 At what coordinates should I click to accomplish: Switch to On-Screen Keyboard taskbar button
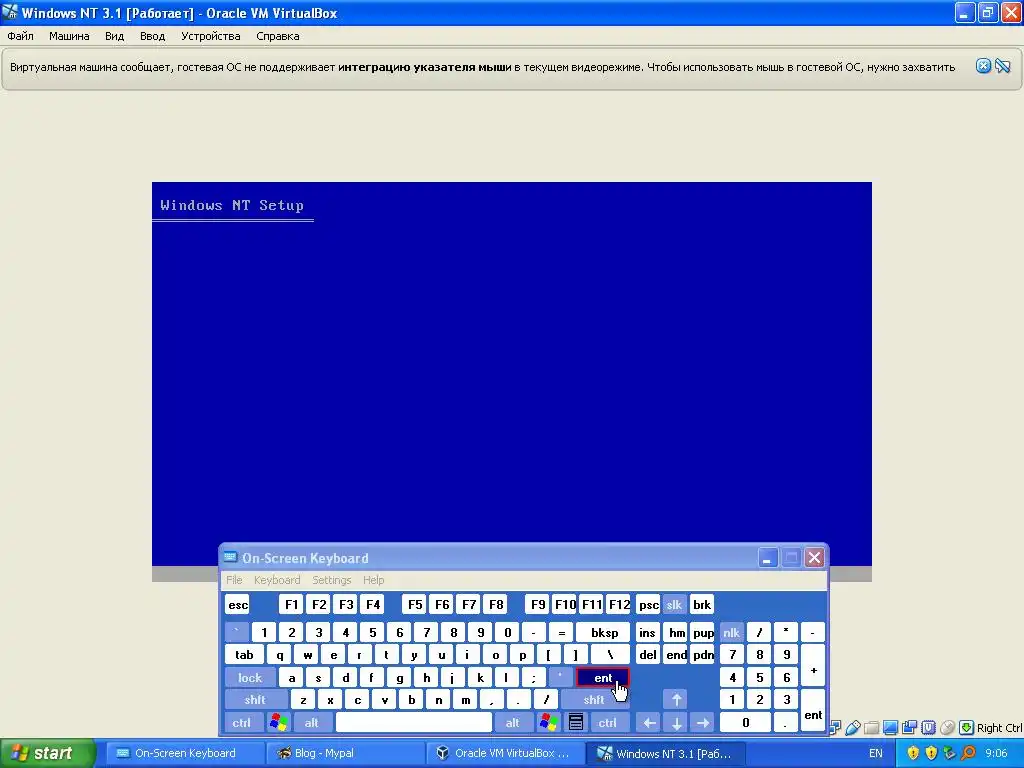184,753
